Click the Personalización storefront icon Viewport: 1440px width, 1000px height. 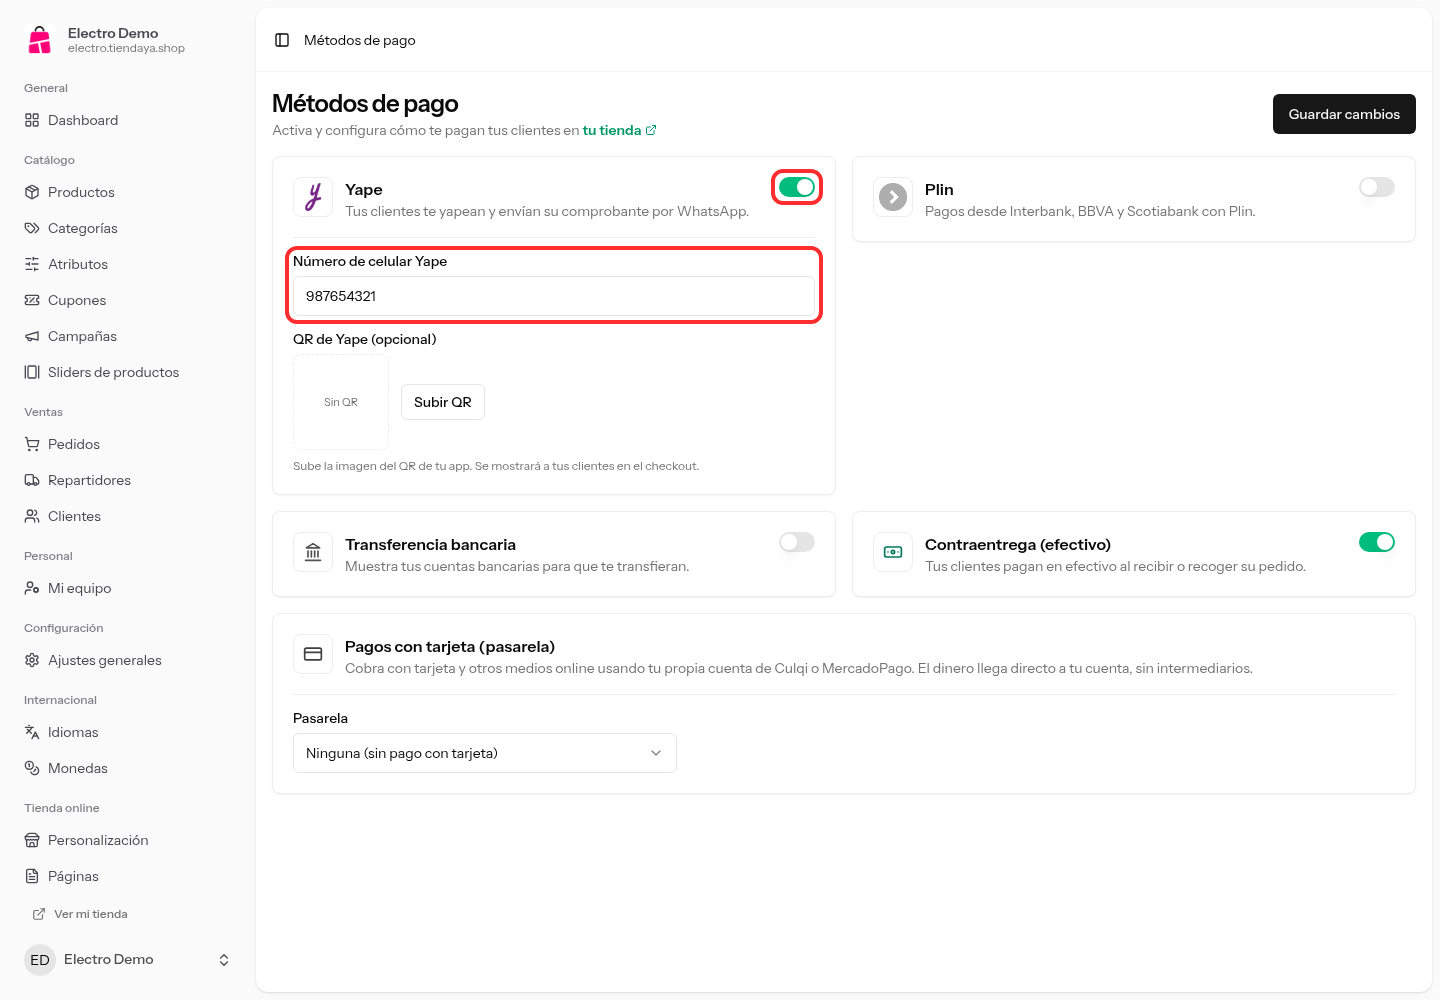click(32, 840)
